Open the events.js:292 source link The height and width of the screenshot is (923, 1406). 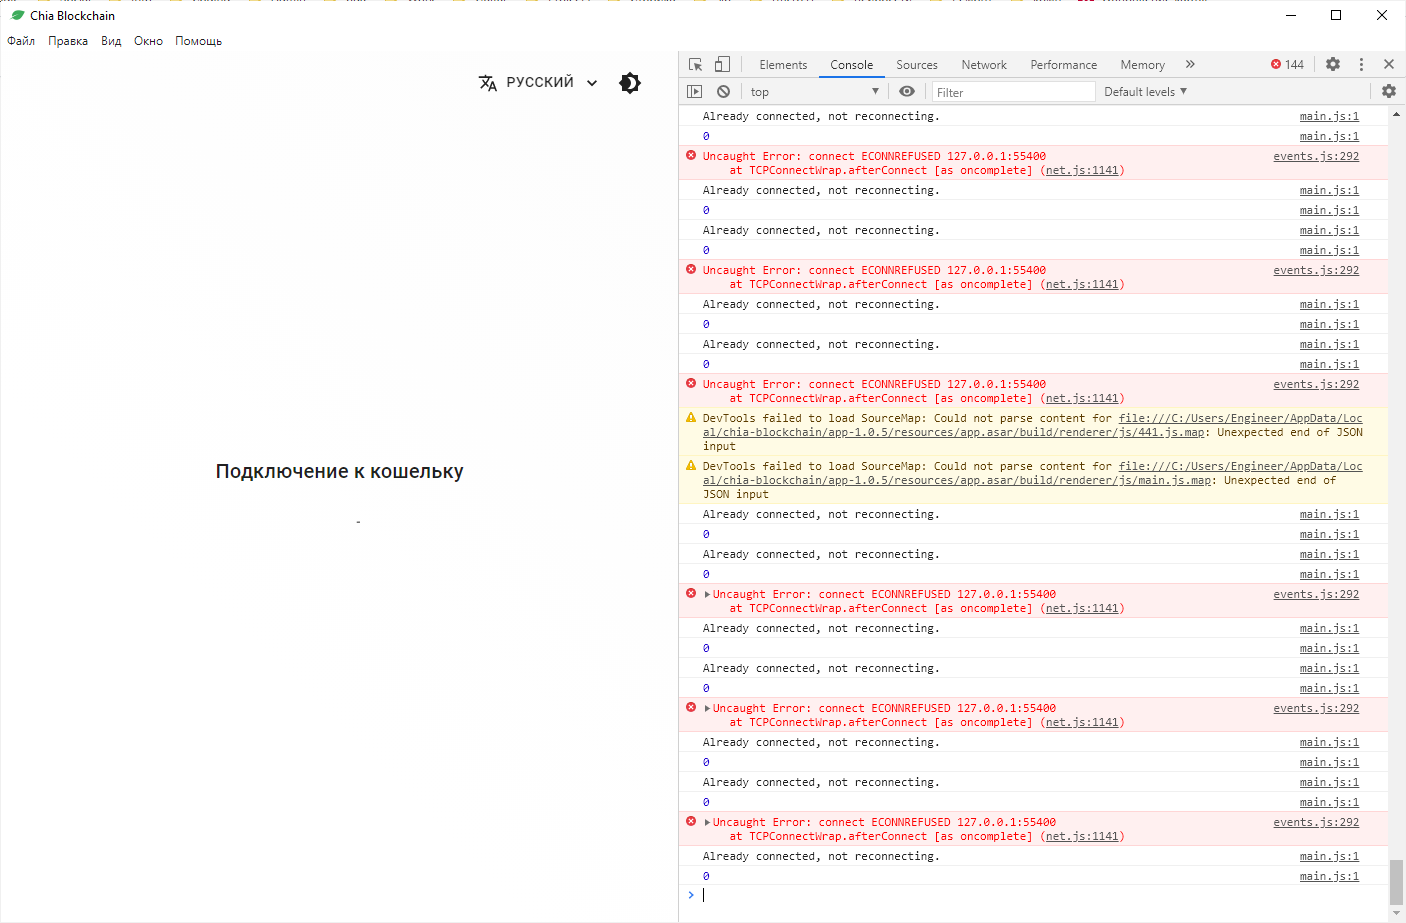(1316, 156)
